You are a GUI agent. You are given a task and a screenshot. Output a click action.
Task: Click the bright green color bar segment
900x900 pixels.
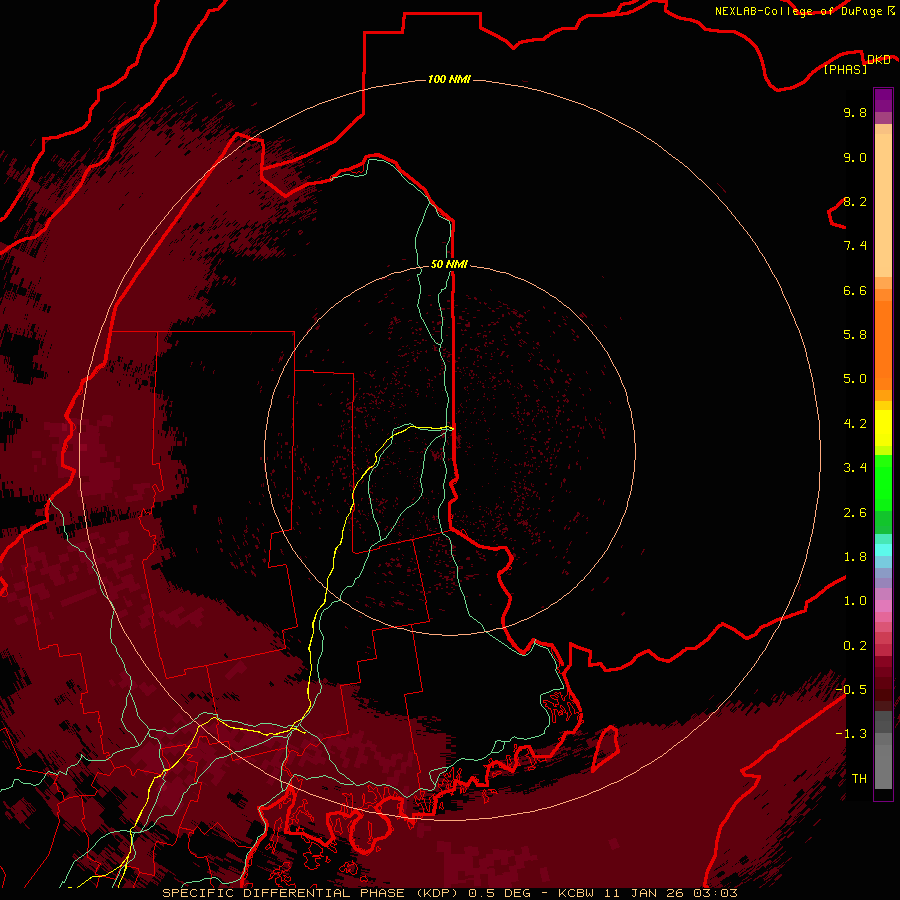click(x=883, y=482)
